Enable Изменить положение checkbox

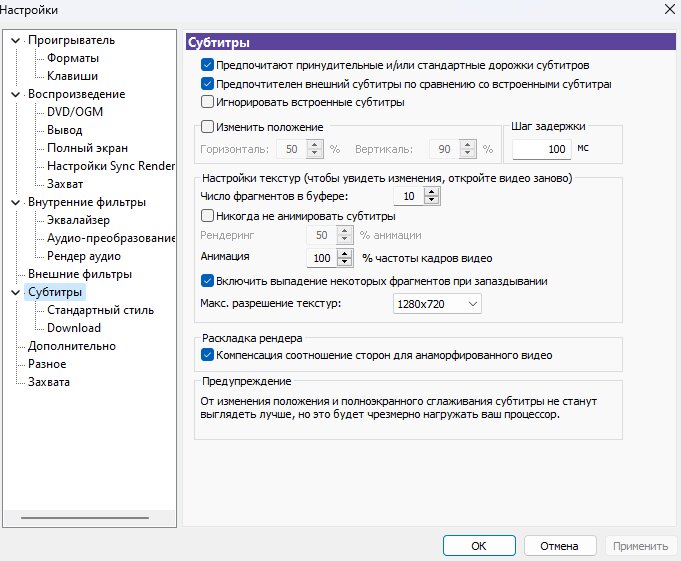click(x=207, y=127)
